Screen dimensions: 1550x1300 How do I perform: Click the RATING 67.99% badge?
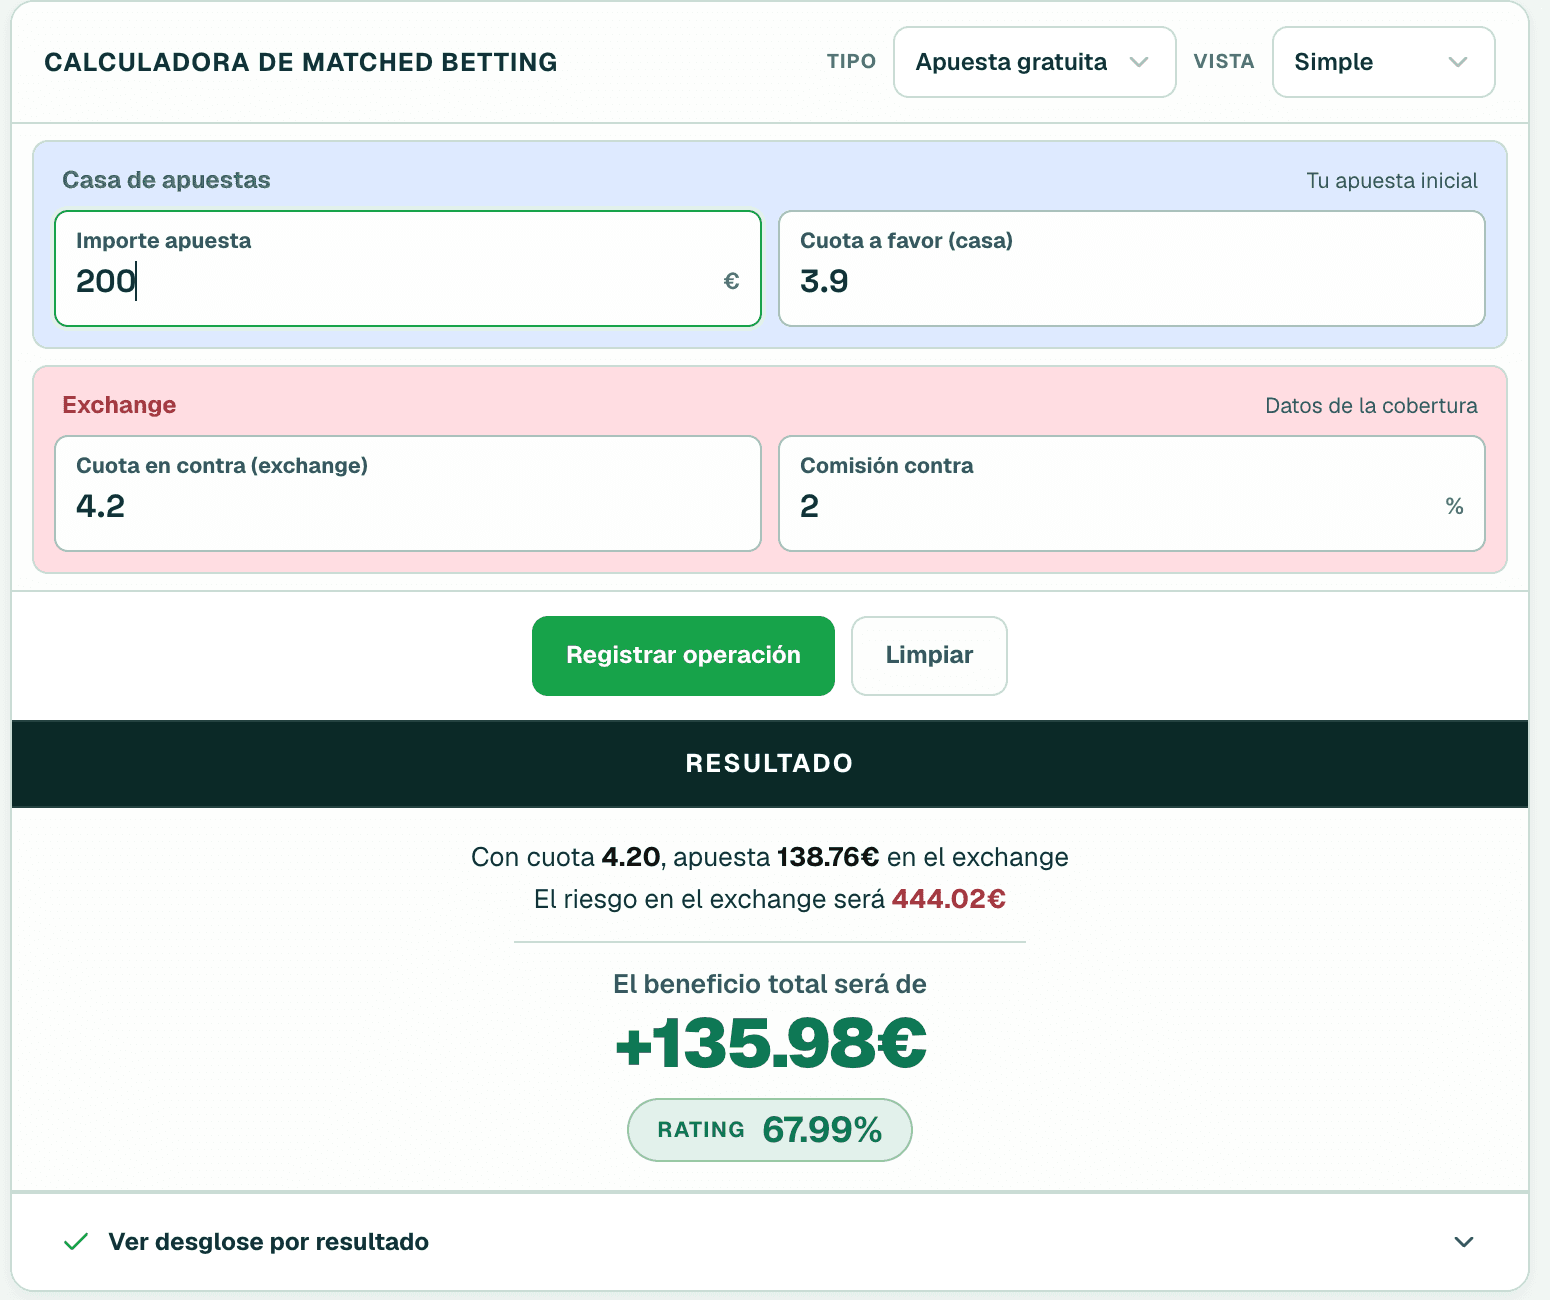point(769,1130)
